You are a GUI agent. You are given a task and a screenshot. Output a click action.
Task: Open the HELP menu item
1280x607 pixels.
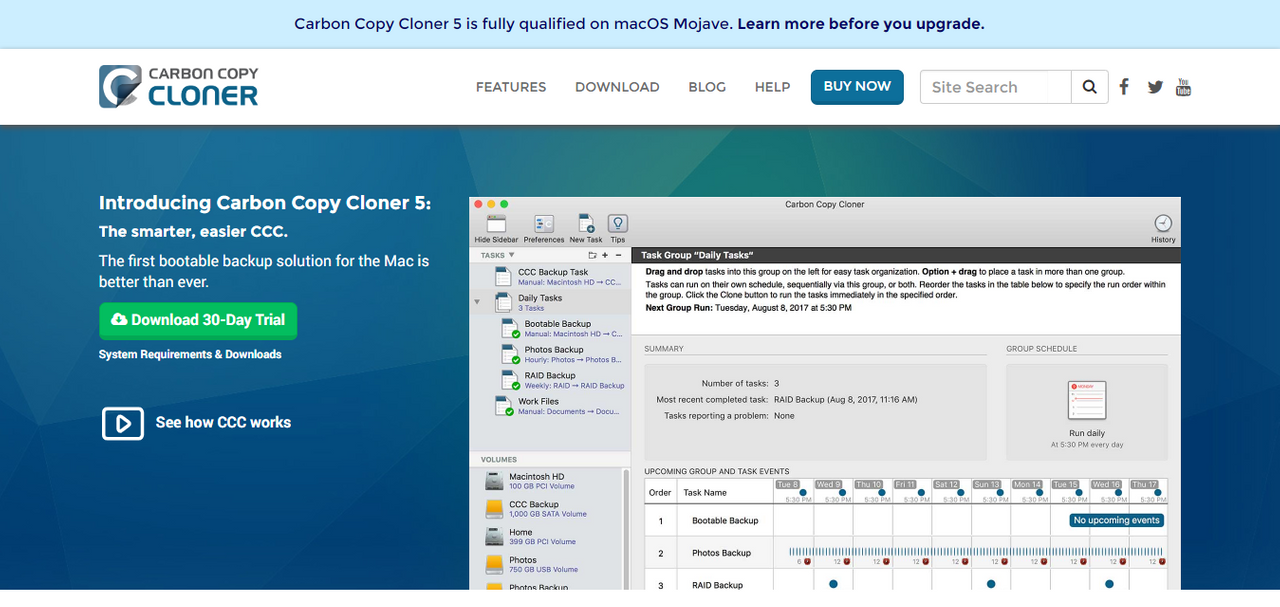point(772,87)
